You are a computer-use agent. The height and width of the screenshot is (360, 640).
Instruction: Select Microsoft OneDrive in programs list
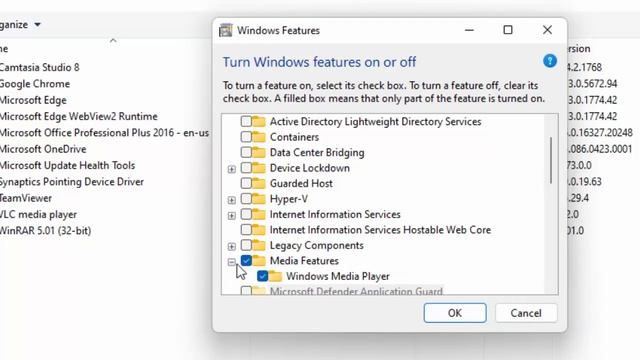point(43,149)
